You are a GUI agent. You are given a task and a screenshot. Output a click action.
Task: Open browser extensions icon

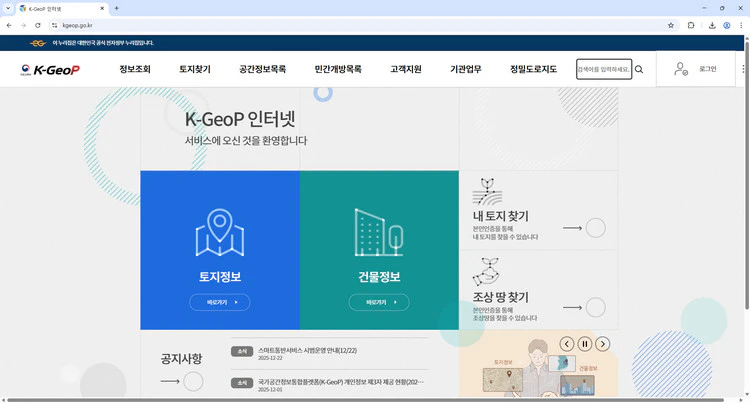(691, 25)
